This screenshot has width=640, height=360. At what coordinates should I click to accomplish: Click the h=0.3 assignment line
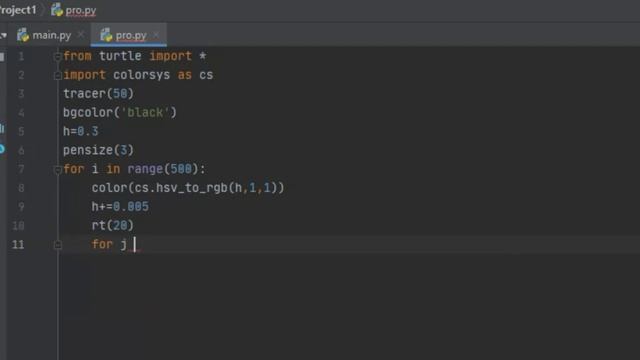pos(80,131)
